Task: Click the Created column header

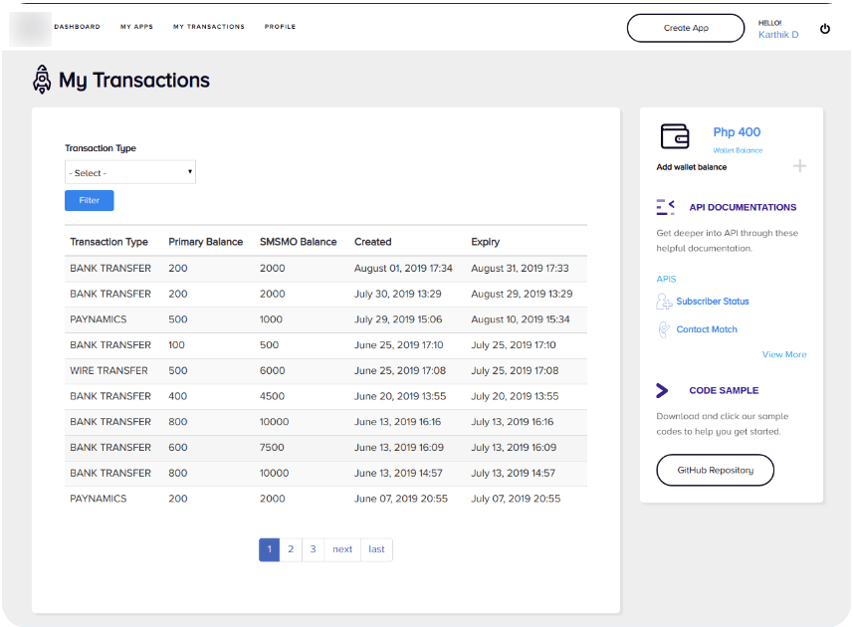Action: coord(373,242)
